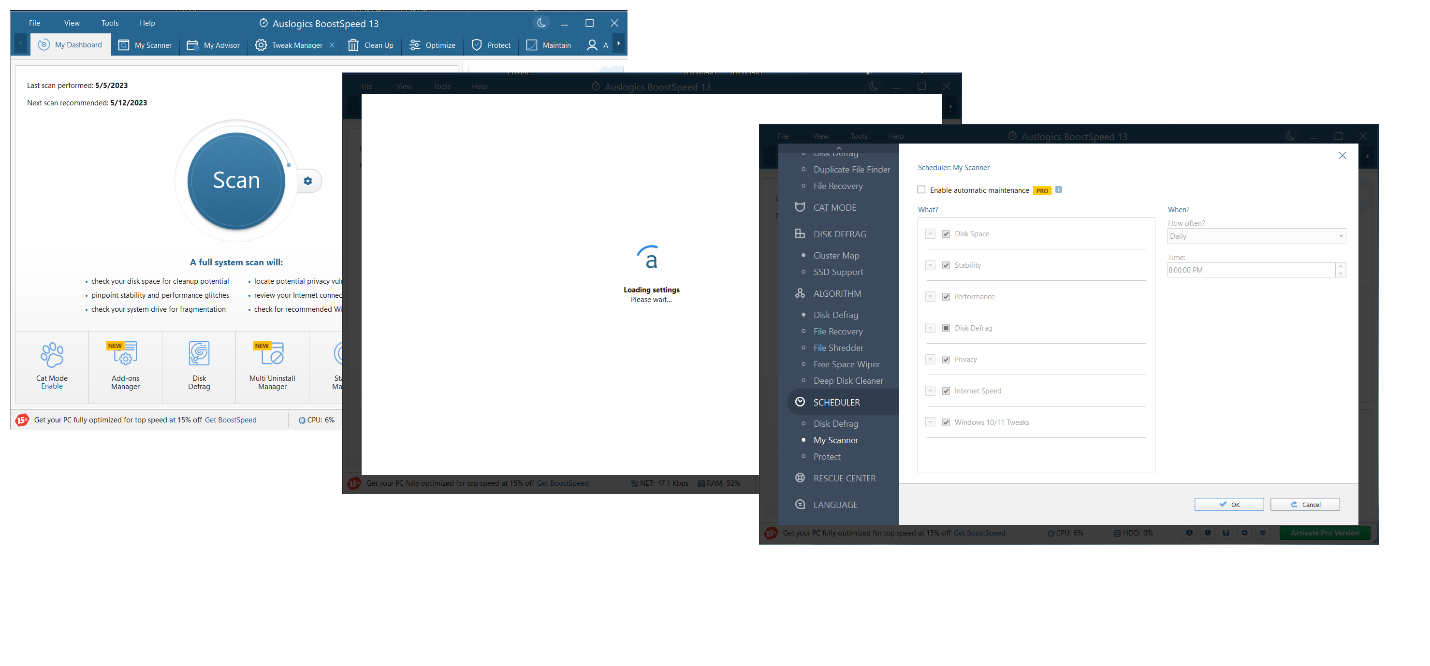Switch to the My Advisor tab
This screenshot has width=1430, height=666.
213,45
